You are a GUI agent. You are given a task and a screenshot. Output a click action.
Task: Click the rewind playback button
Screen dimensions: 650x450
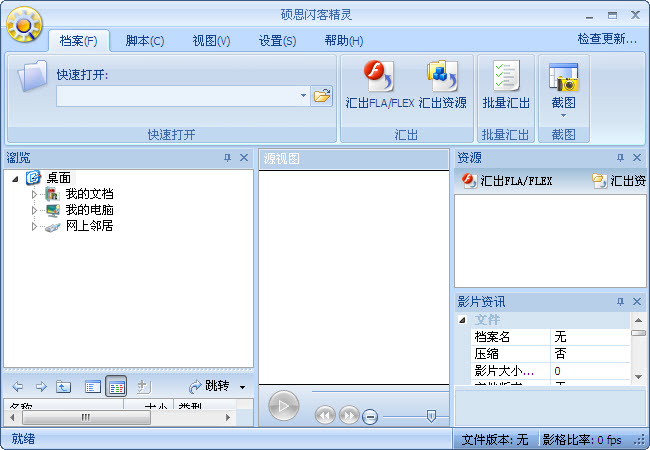coord(325,415)
